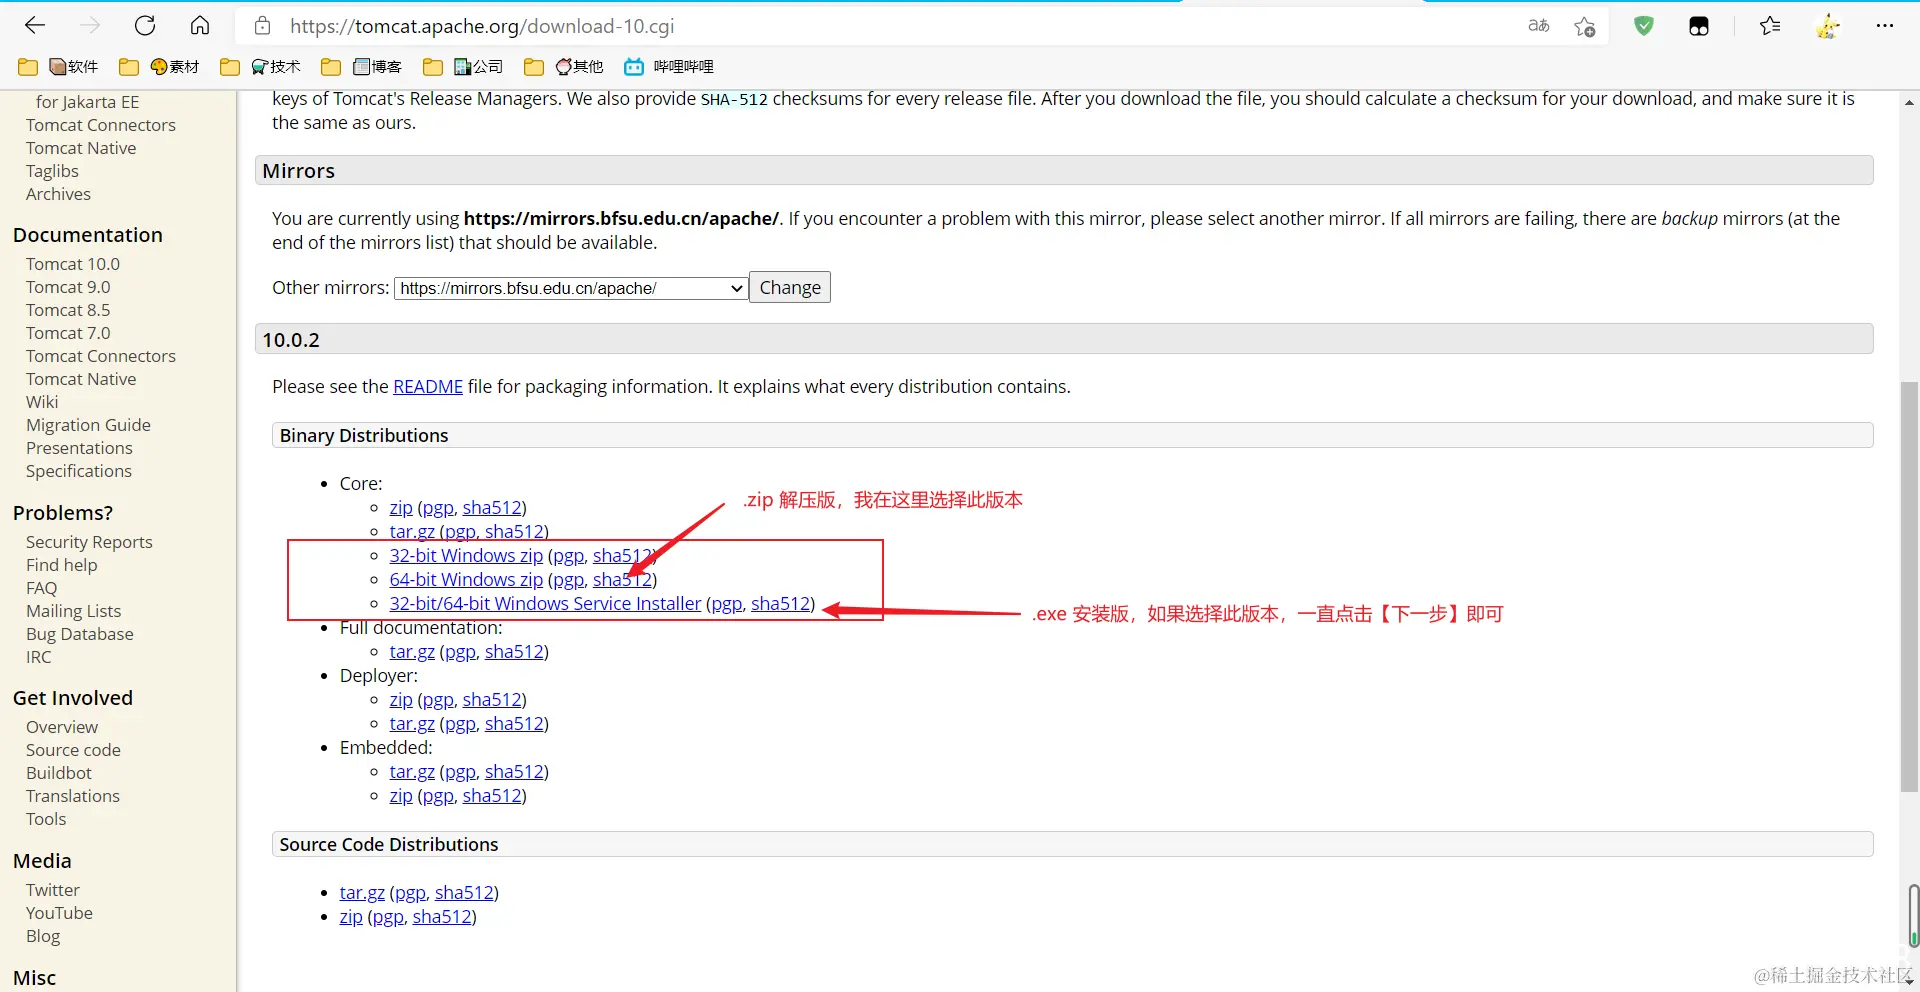
Task: Open the 其他 bookmarks folder
Action: 564,67
